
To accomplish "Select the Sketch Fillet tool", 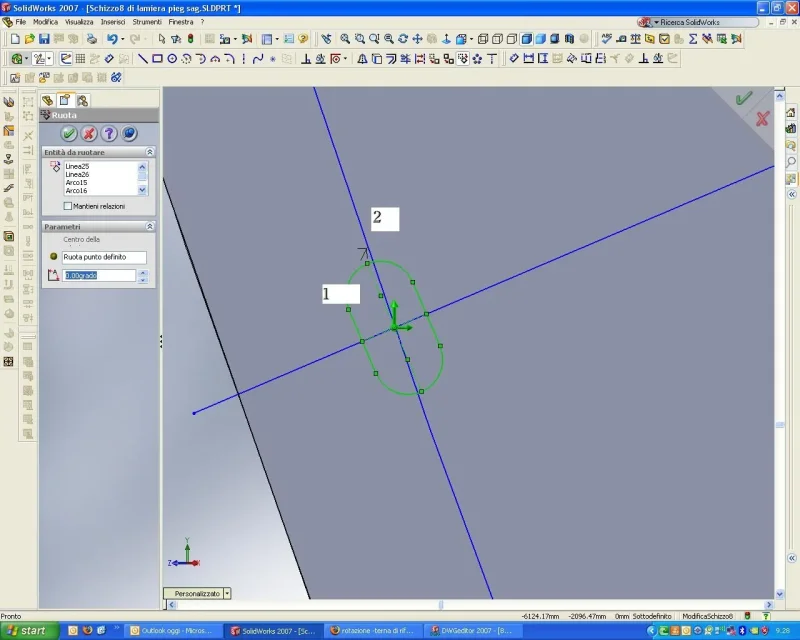I will 230,59.
